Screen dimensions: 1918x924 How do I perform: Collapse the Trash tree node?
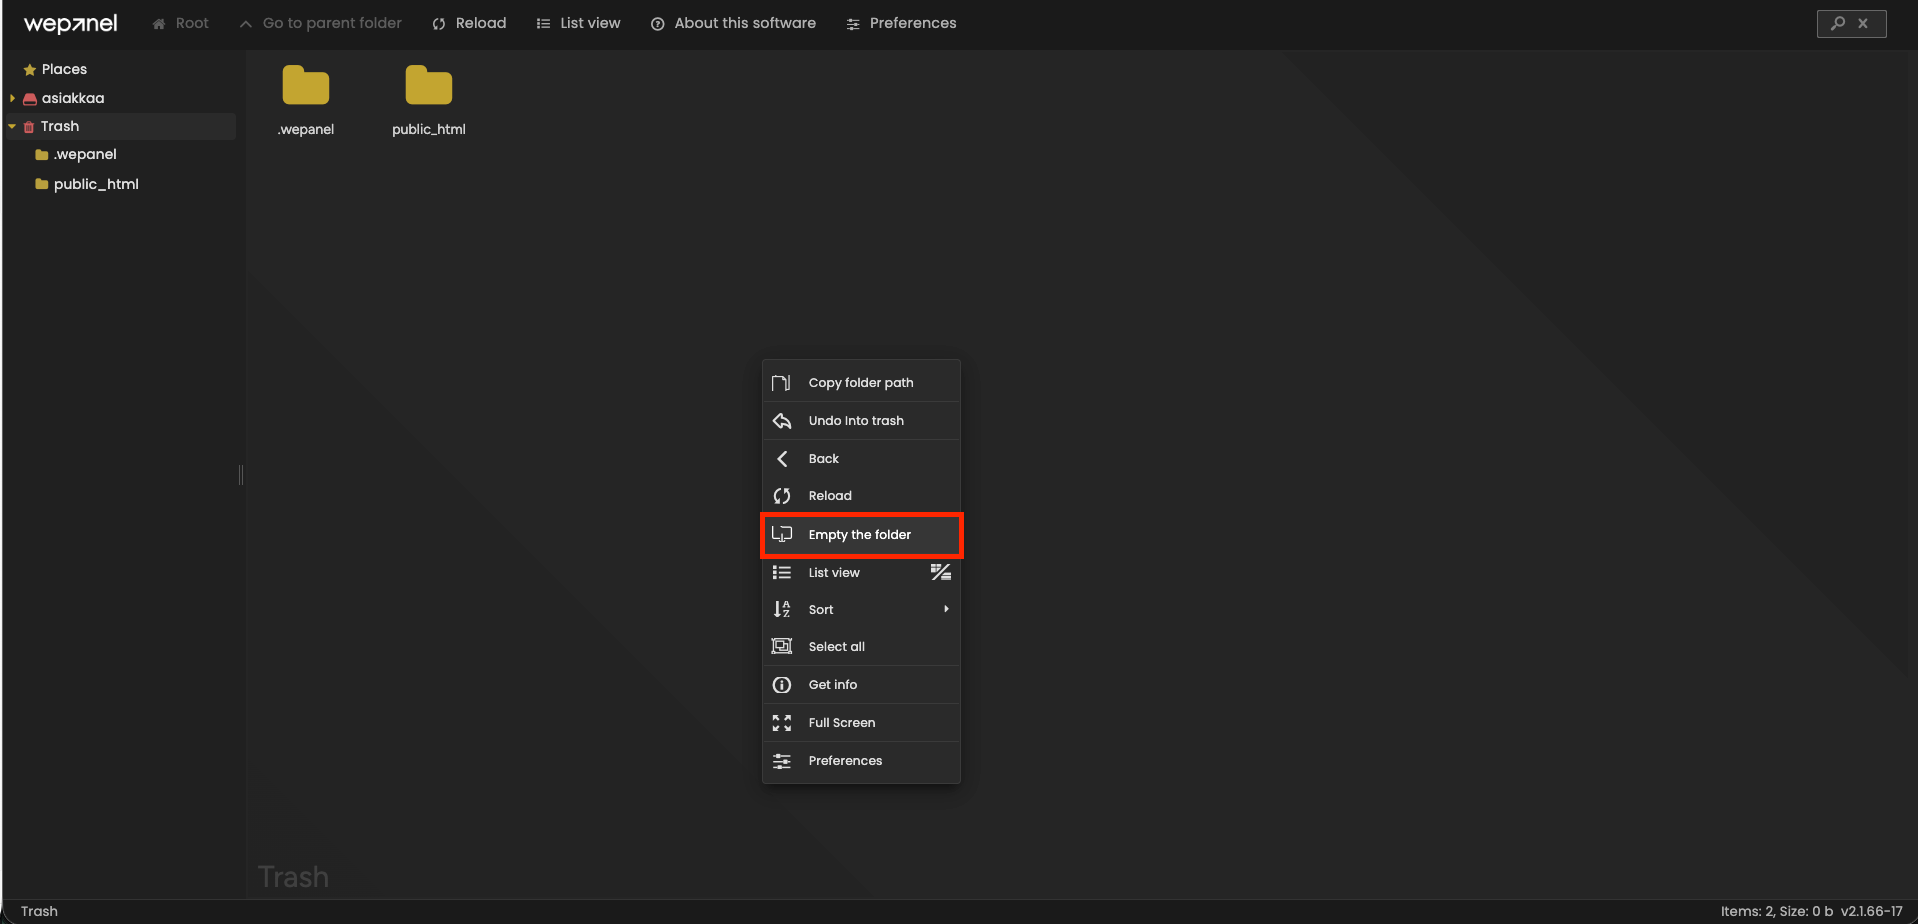[x=12, y=126]
